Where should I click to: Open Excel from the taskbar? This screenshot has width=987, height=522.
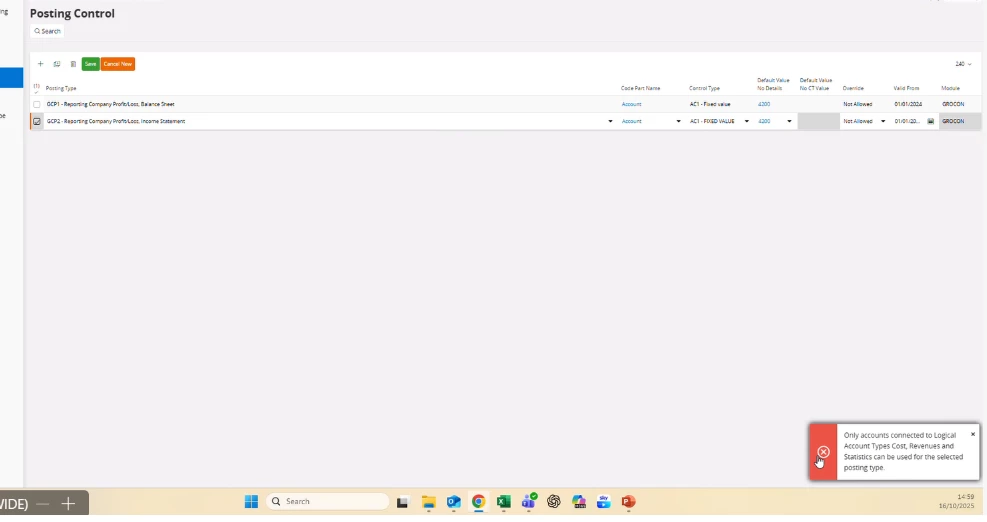click(x=504, y=502)
